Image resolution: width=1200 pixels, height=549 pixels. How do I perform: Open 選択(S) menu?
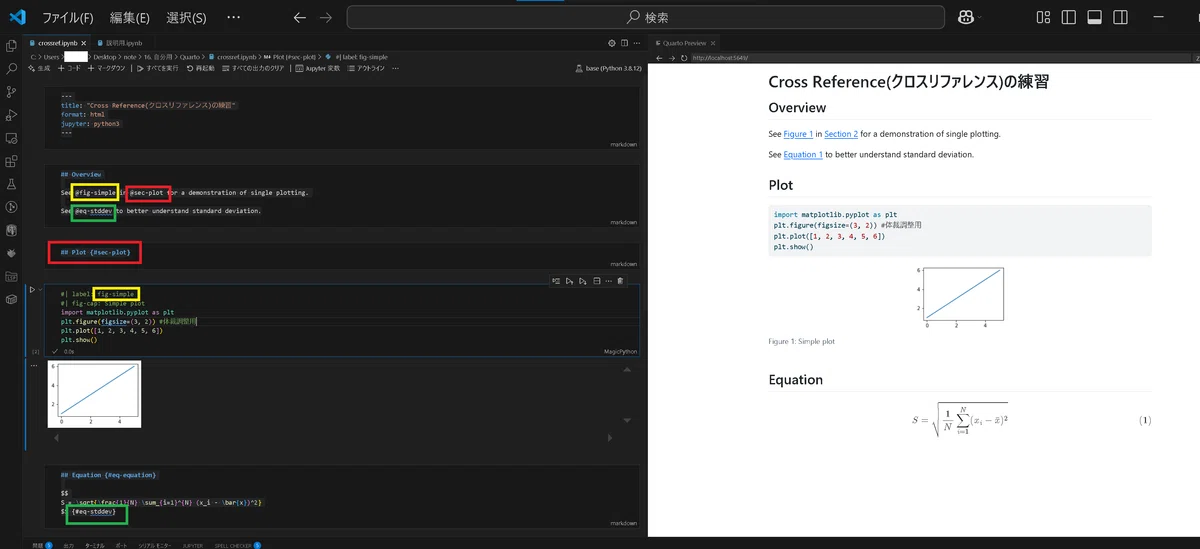tap(186, 17)
